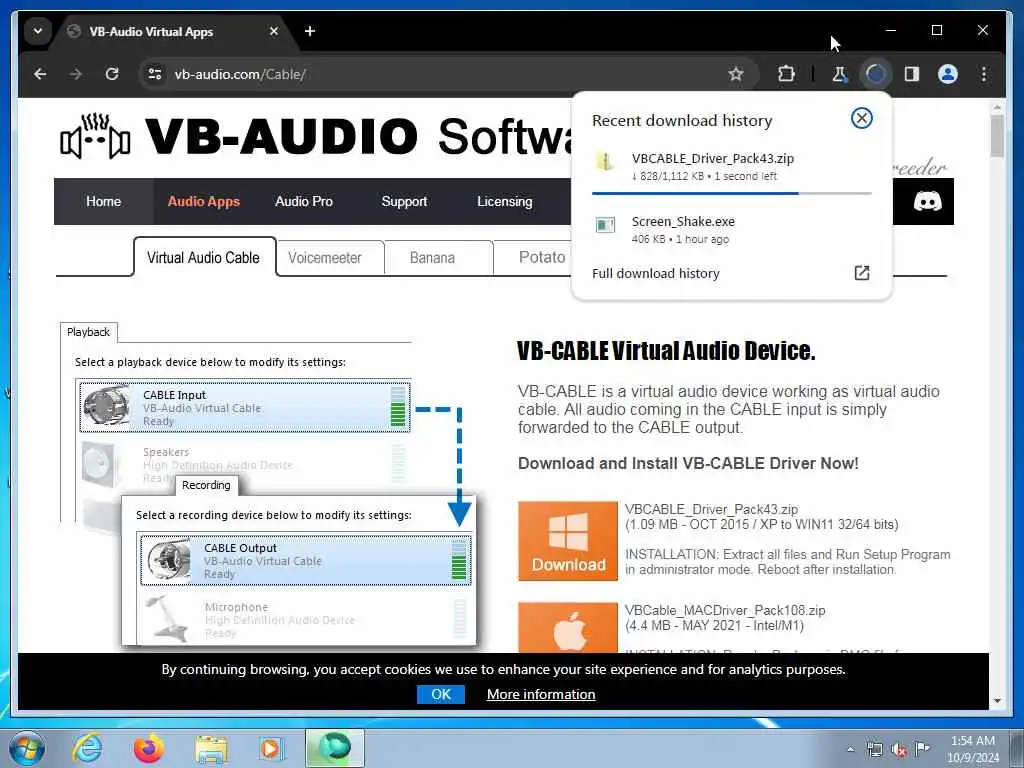The width and height of the screenshot is (1024, 768).
Task: Click the VB-Audio speaker logo
Action: point(95,136)
